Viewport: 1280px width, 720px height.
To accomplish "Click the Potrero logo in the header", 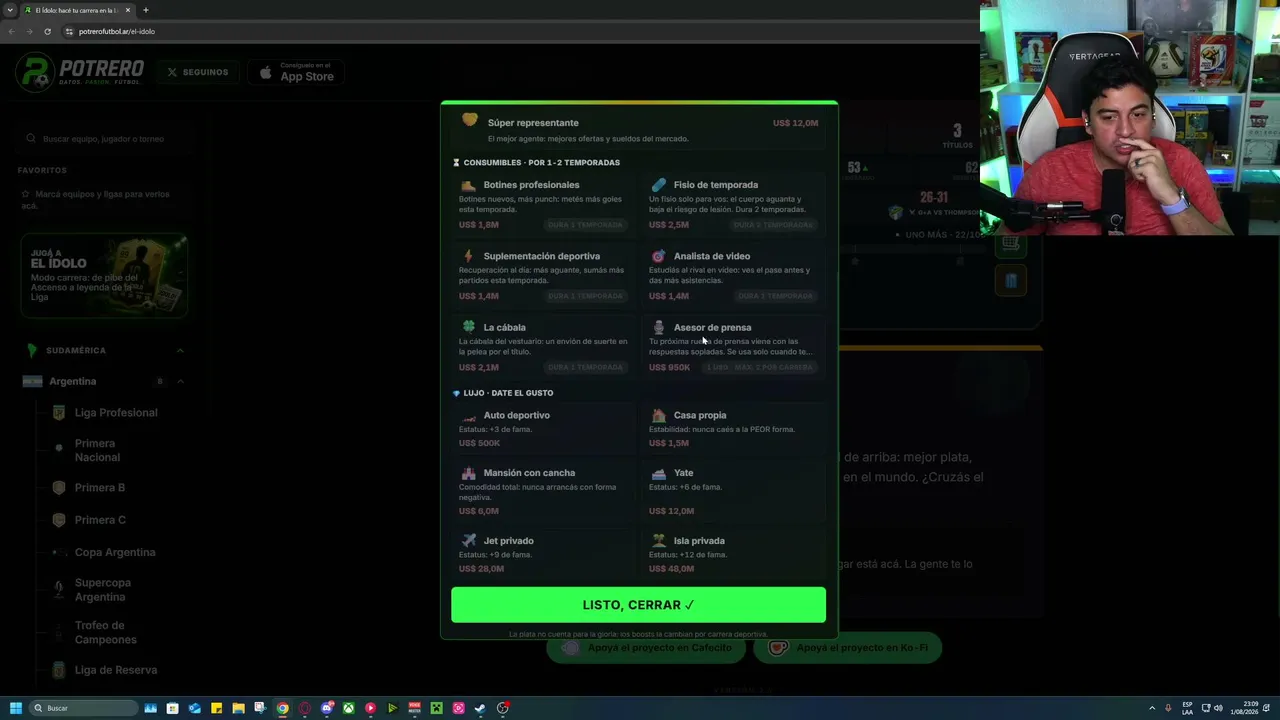I will point(81,72).
